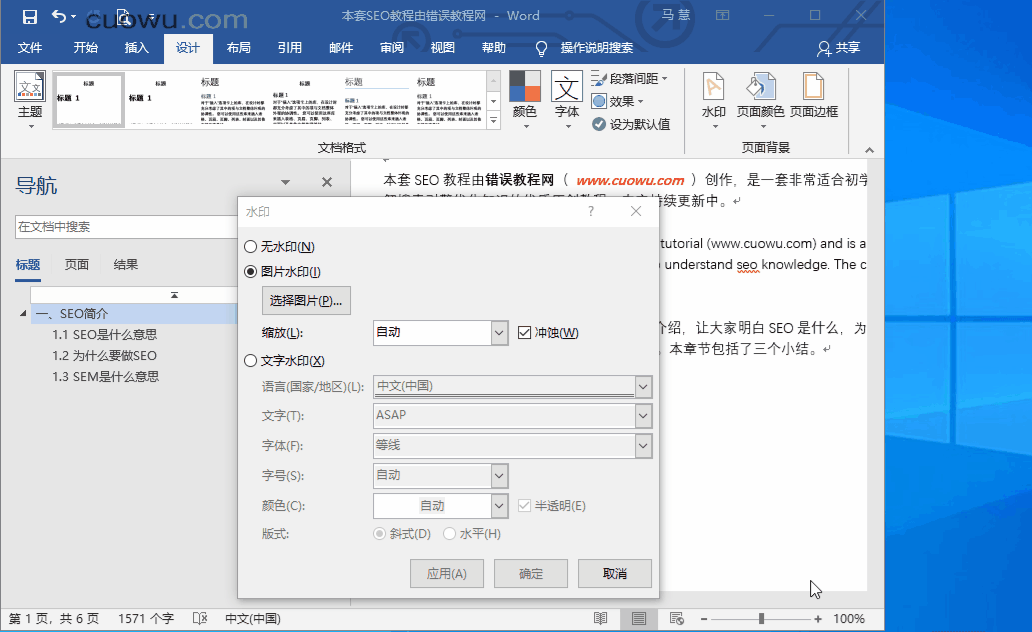Open the Colors (颜色) palette icon

click(525, 87)
